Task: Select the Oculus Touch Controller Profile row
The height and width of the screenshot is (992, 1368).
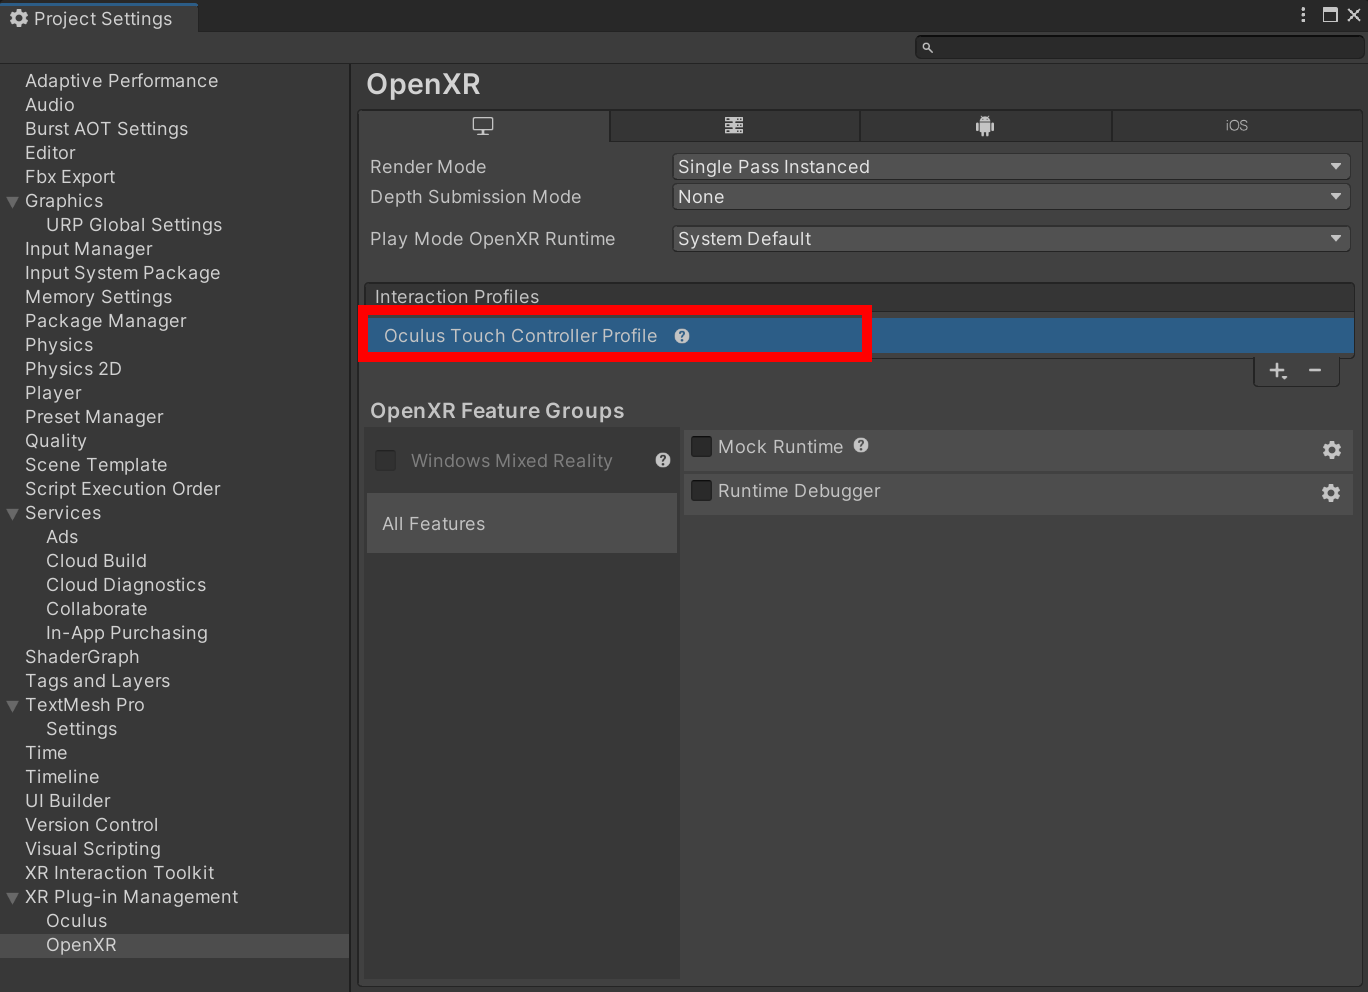Action: (860, 336)
